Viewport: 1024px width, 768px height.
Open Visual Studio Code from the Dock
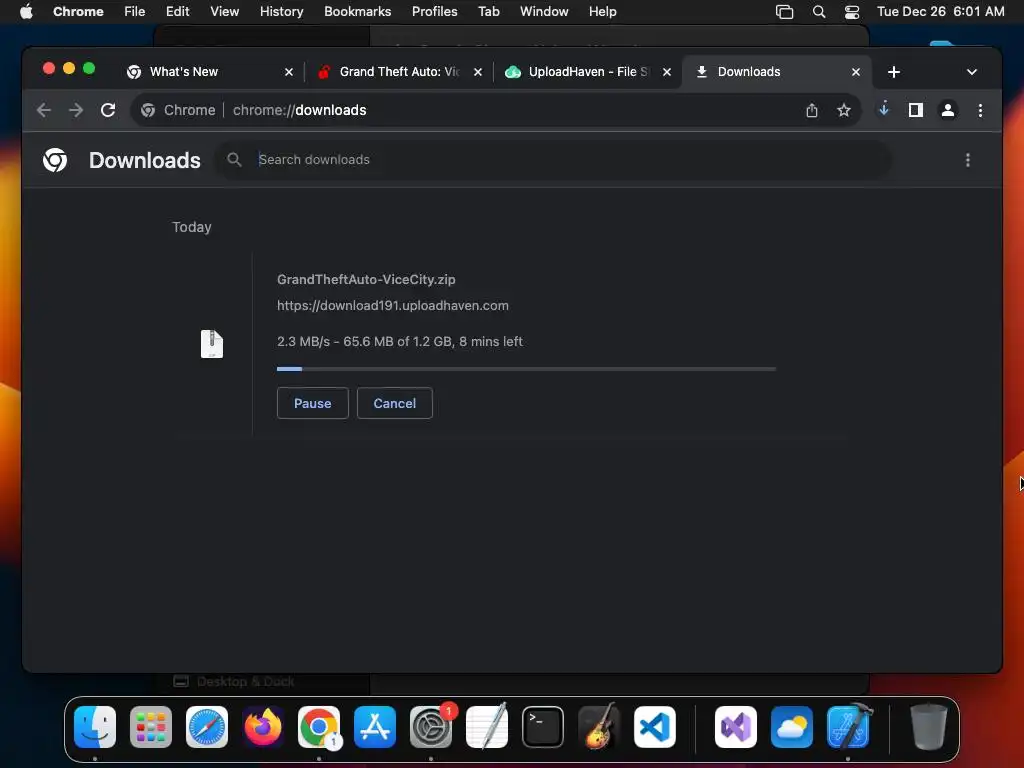pyautogui.click(x=654, y=727)
